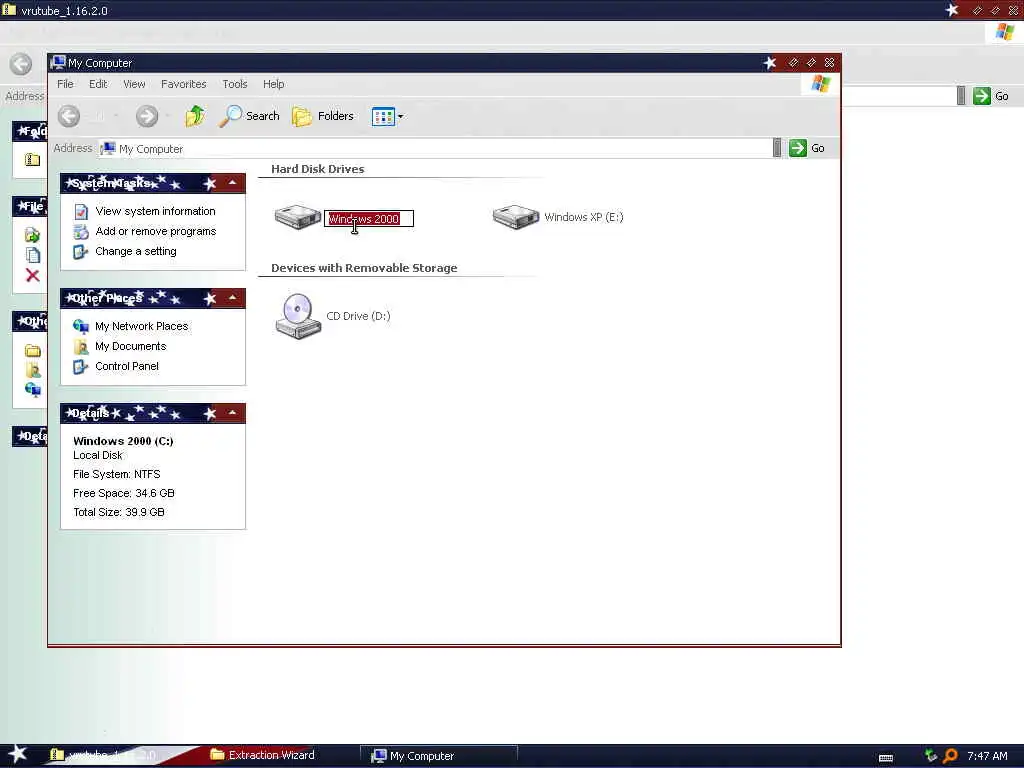Image resolution: width=1024 pixels, height=768 pixels.
Task: Open the Edit menu
Action: 98,84
